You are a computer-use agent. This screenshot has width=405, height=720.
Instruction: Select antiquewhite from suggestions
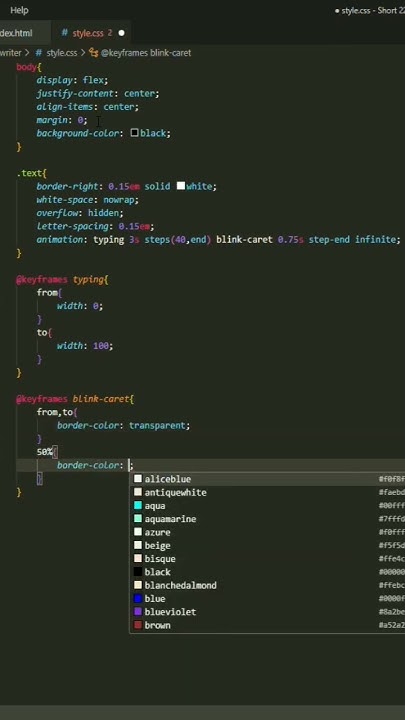[267, 492]
